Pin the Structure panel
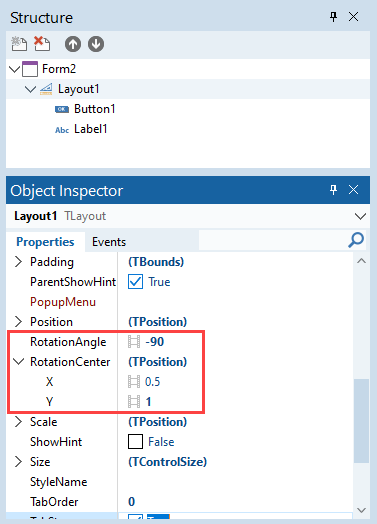 point(333,17)
